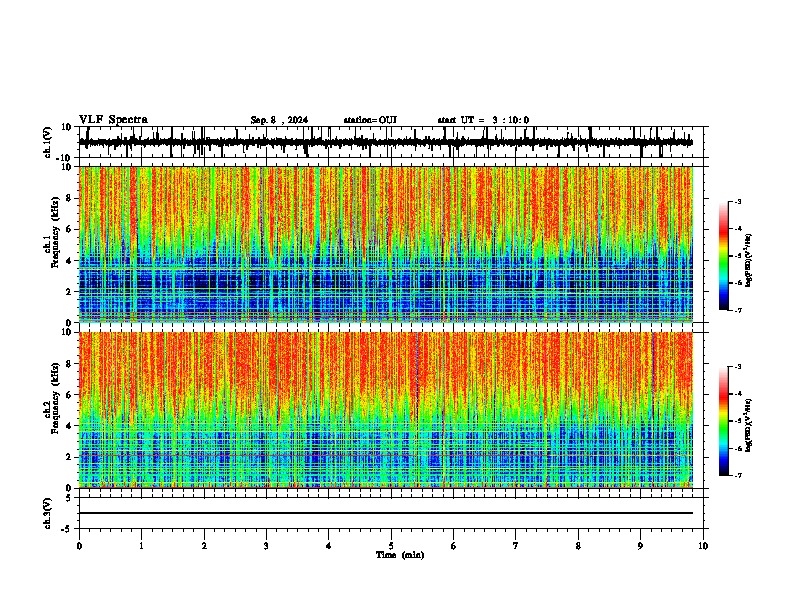Click the "-7" label on ch.1 color bar
The height and width of the screenshot is (612, 792).
(x=738, y=310)
